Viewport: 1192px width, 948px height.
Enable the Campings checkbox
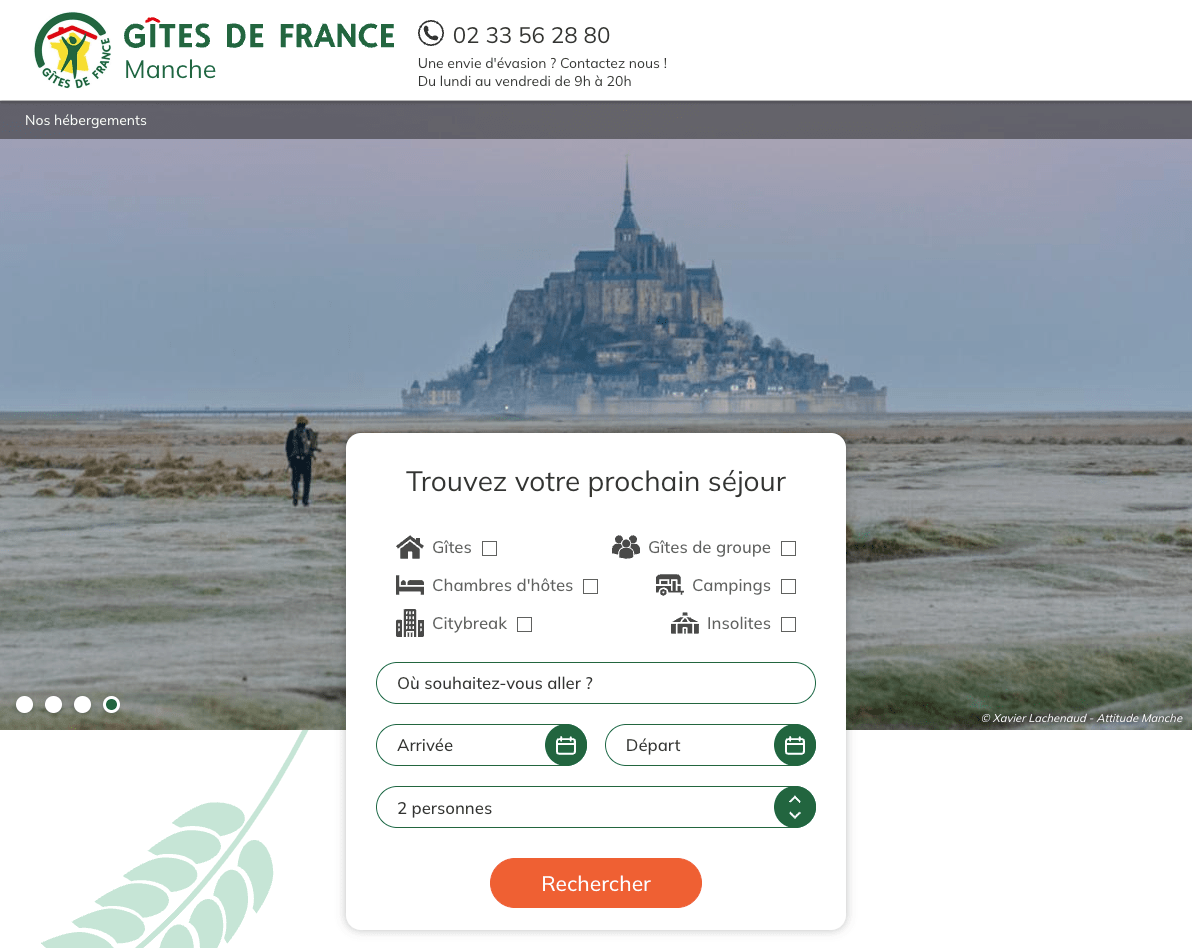pyautogui.click(x=788, y=586)
